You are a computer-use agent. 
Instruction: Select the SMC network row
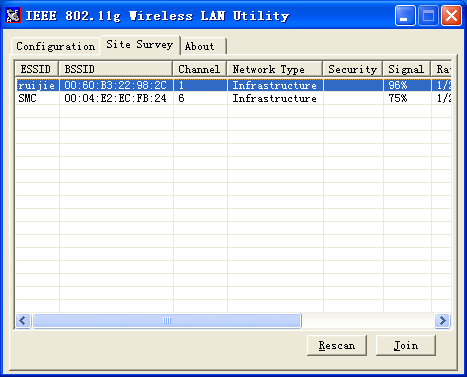click(x=233, y=98)
